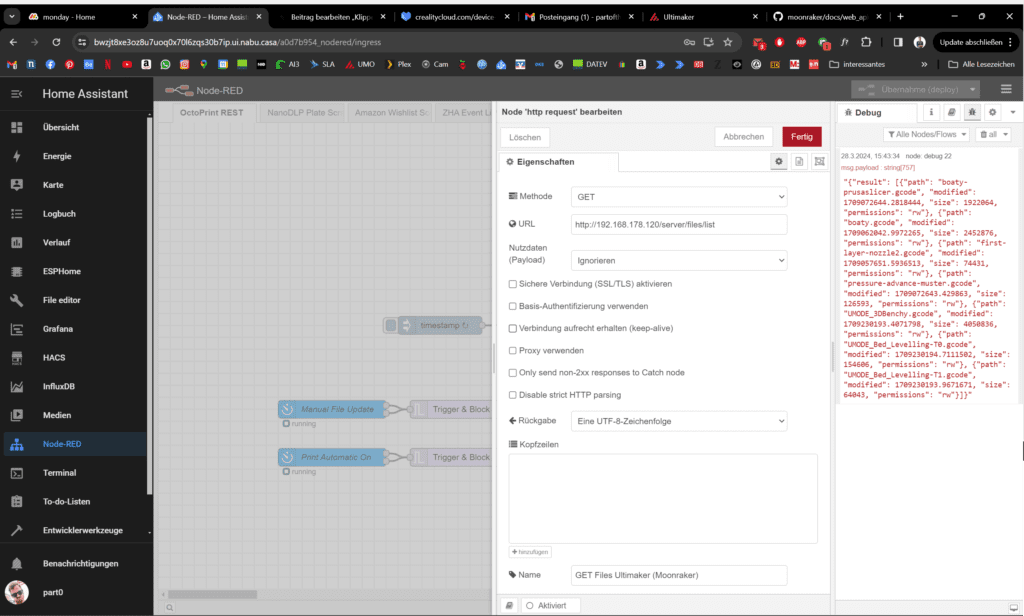Image resolution: width=1024 pixels, height=616 pixels.
Task: Expand the sidebar tab list arrow
Action: pos(1013,112)
